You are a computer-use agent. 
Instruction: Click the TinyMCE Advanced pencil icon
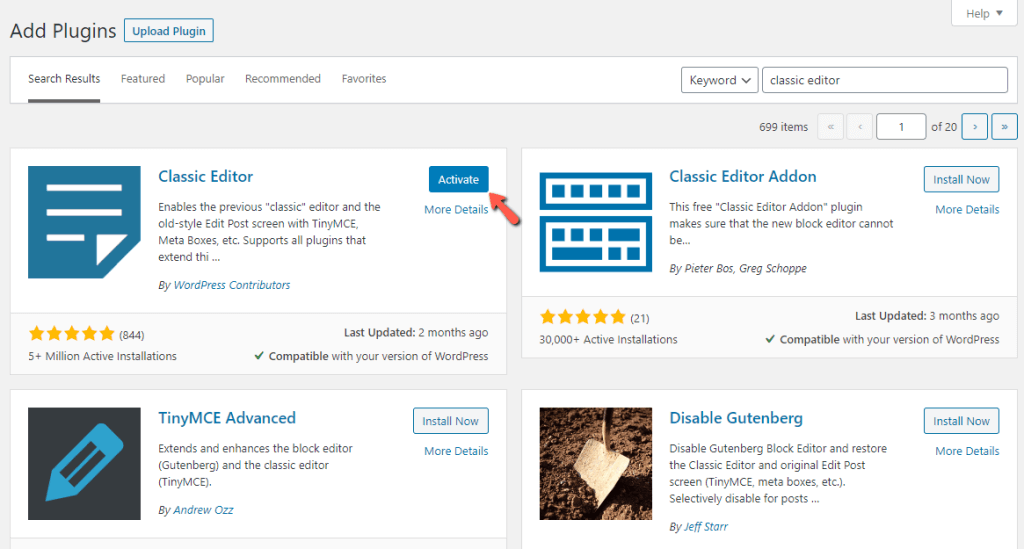pos(84,463)
